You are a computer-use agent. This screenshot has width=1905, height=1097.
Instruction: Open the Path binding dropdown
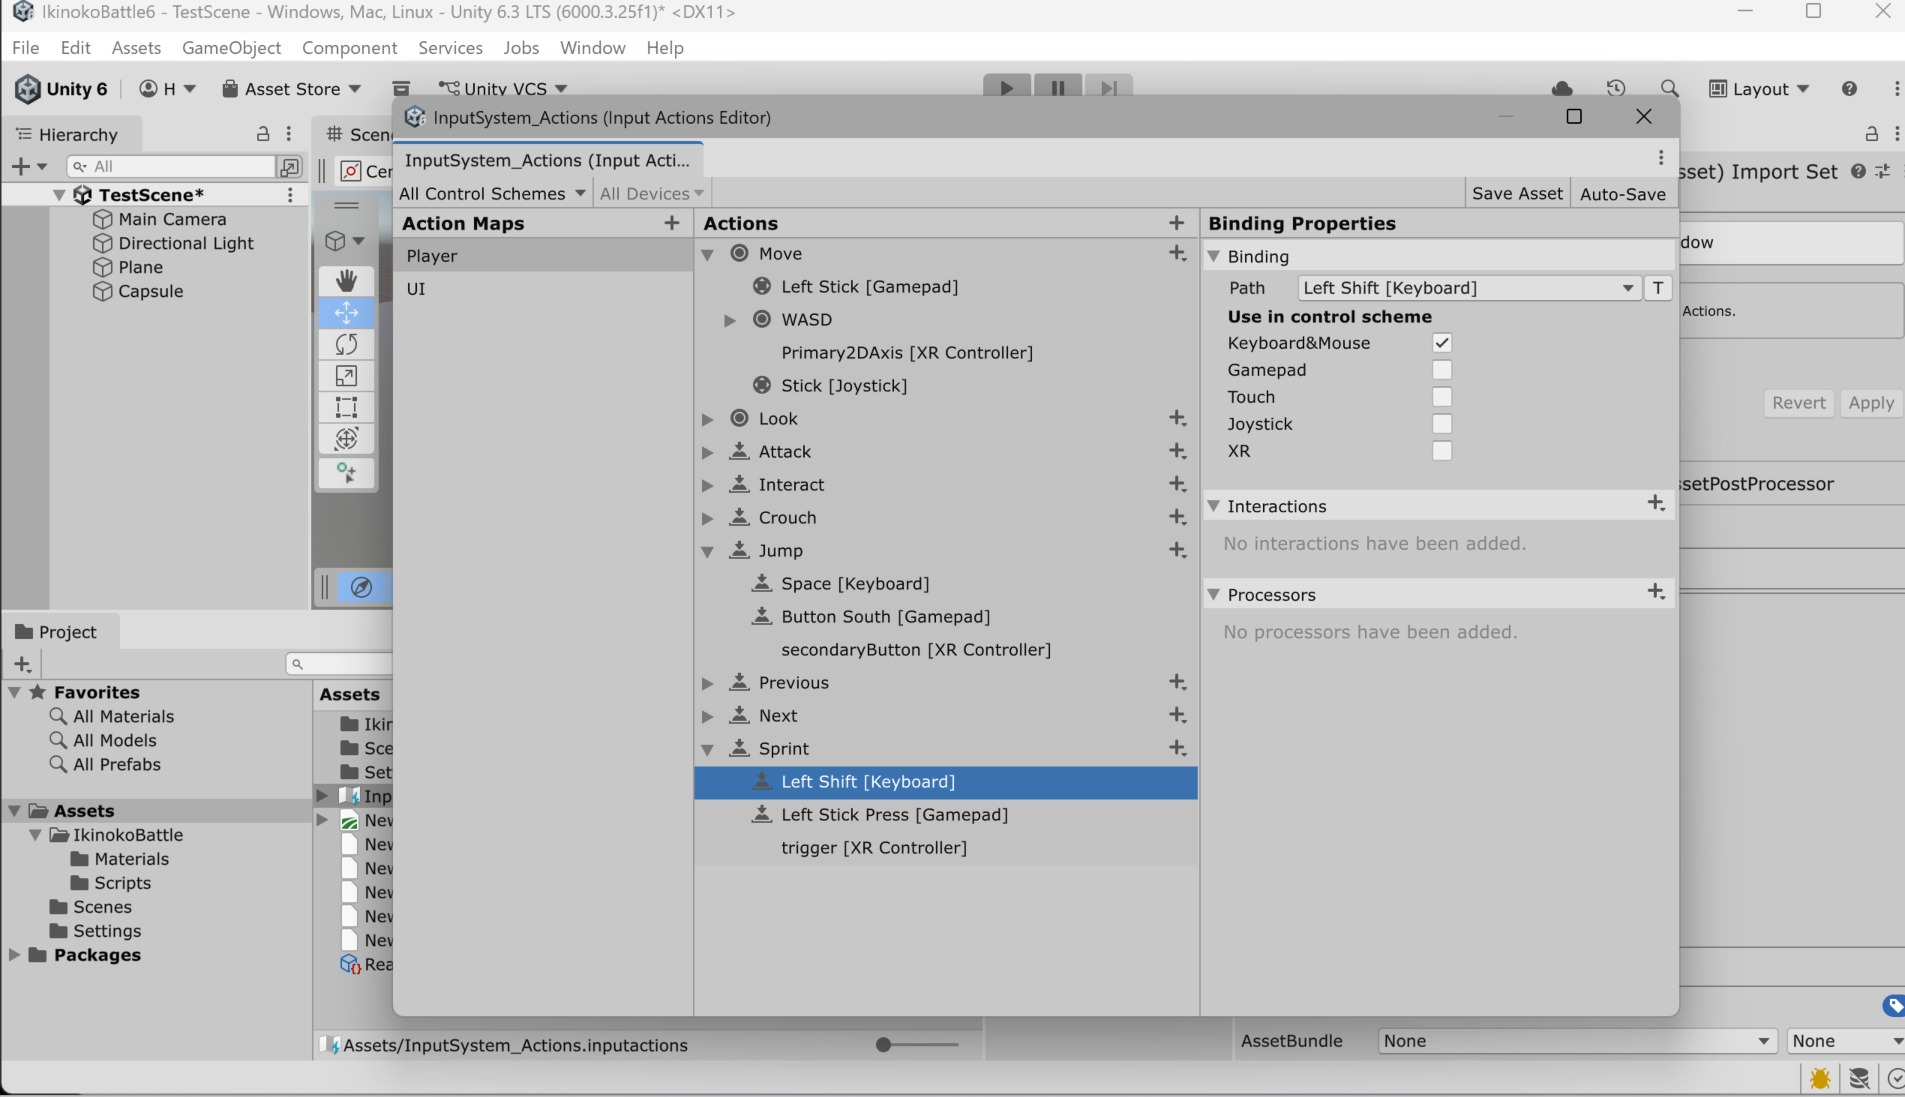click(1469, 288)
